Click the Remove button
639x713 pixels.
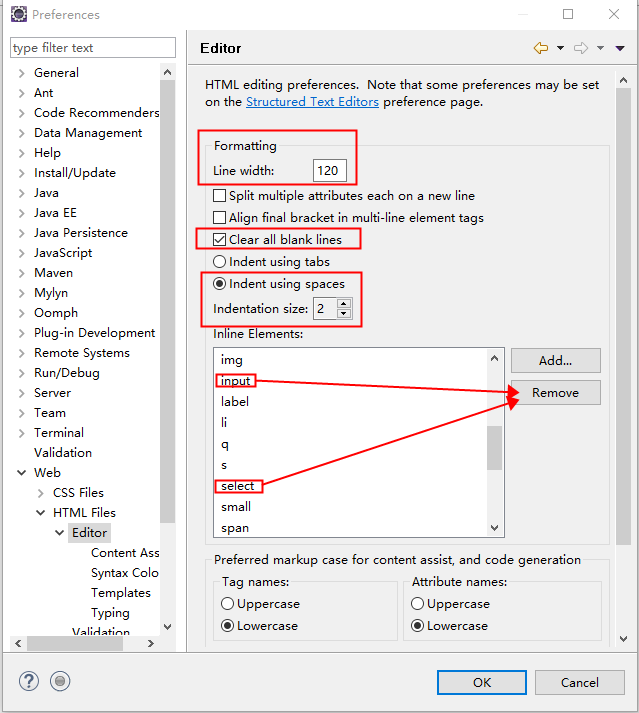pyautogui.click(x=555, y=393)
